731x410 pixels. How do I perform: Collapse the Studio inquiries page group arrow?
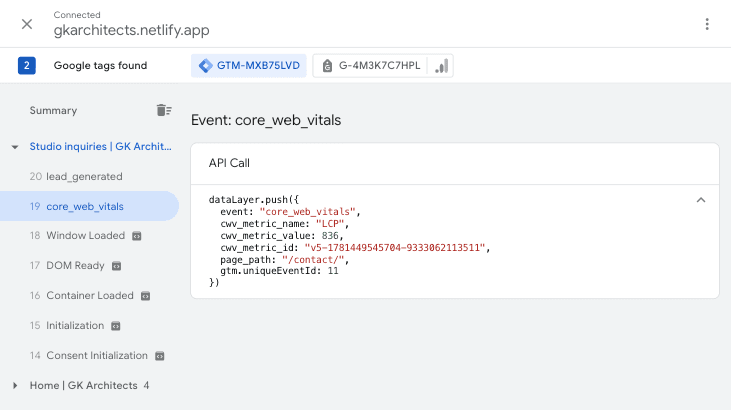click(15, 147)
